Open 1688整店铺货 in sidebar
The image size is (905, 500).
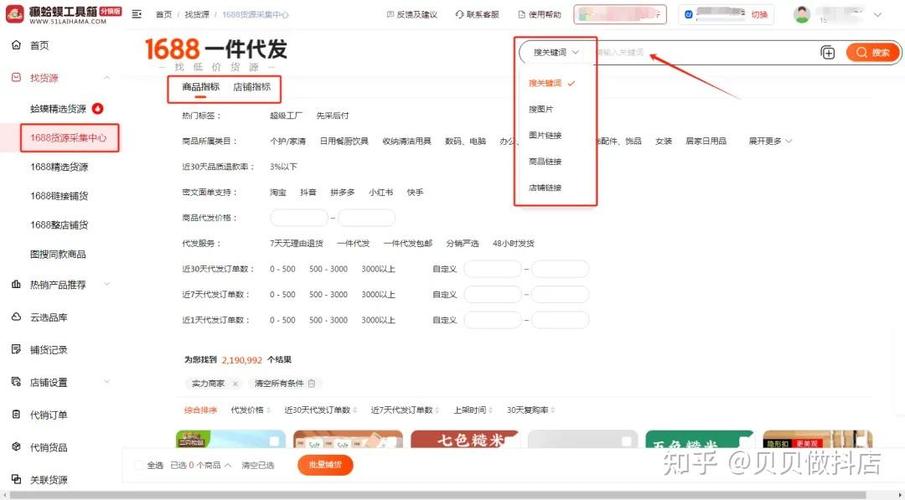coord(59,225)
